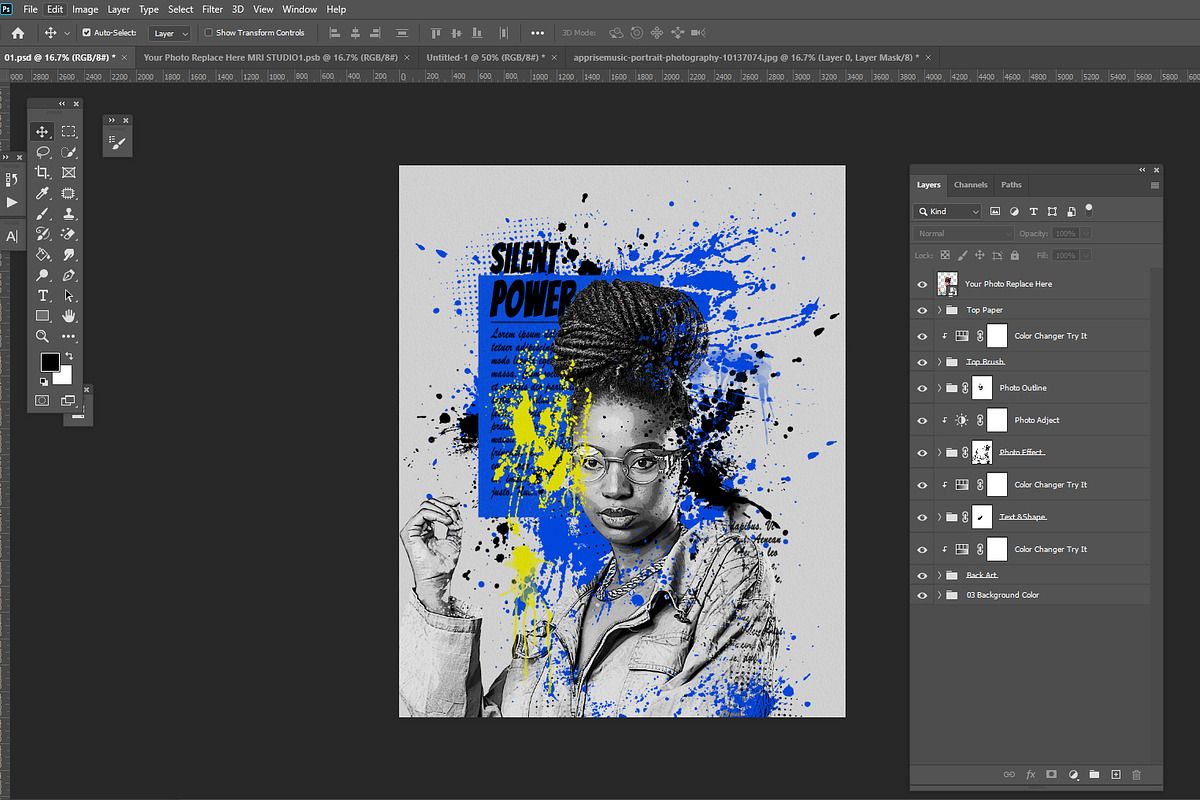Select the Paint Bucket tool

[x=43, y=255]
